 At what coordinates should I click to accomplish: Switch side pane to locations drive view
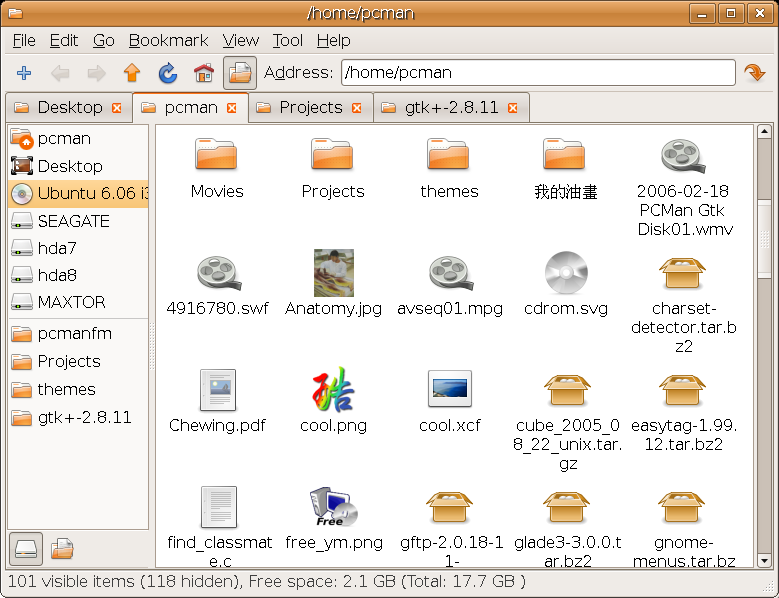point(26,548)
